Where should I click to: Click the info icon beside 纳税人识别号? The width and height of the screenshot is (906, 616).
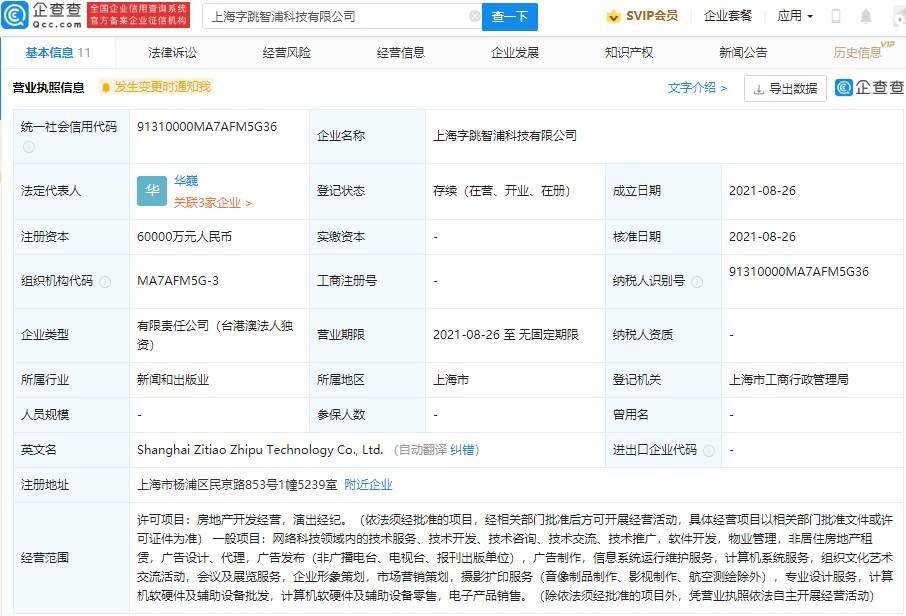pos(697,281)
